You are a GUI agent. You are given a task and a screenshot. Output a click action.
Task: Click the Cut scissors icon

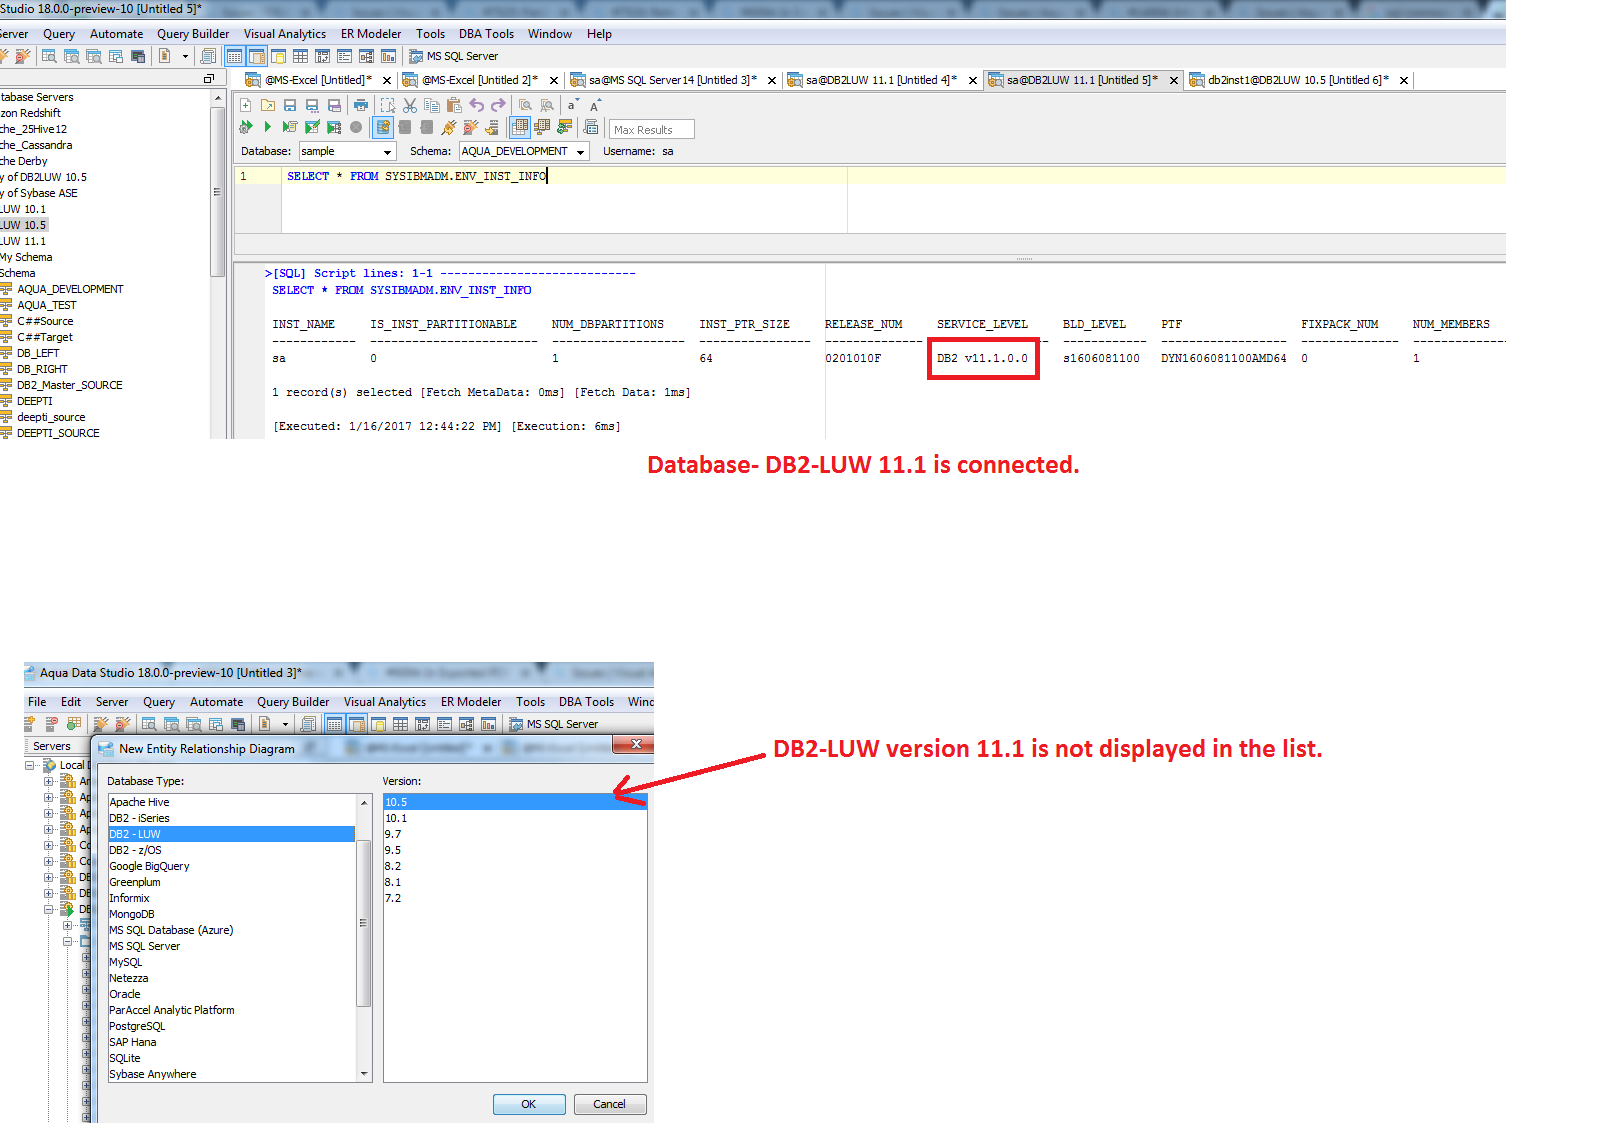410,105
